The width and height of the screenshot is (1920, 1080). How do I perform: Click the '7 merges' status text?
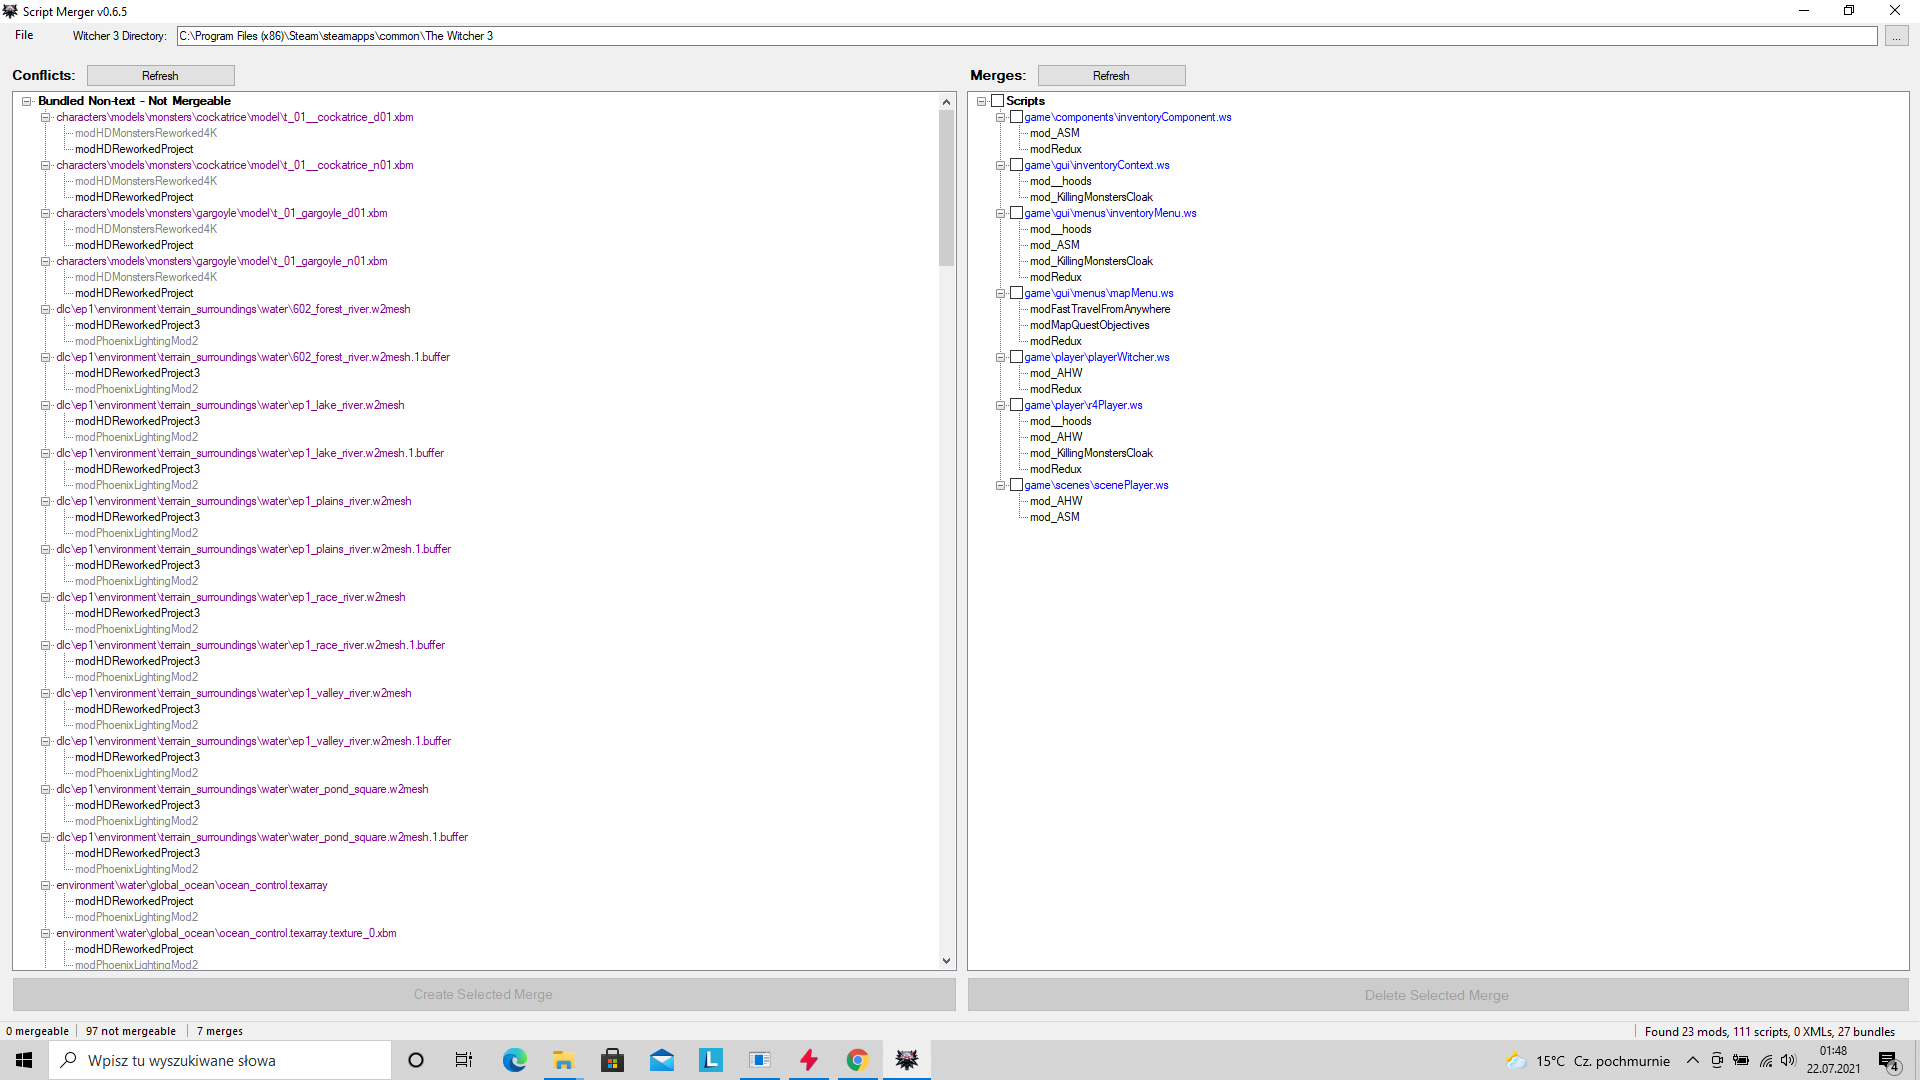[220, 1031]
